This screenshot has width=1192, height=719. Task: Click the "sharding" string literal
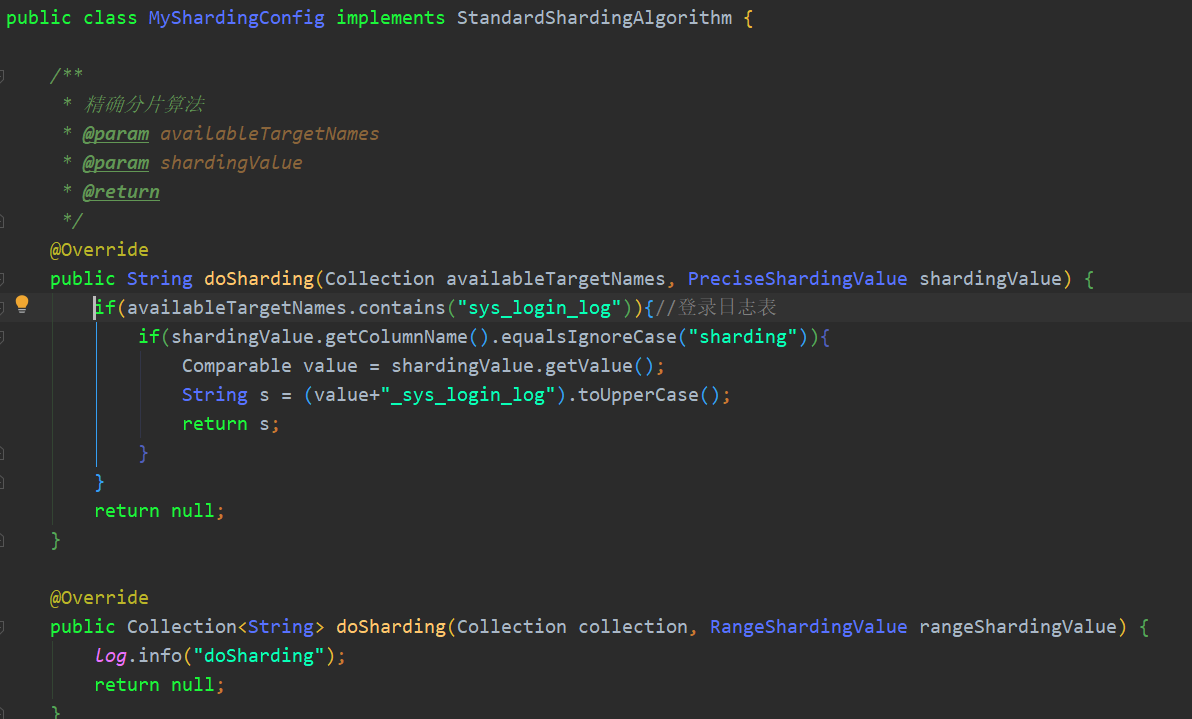point(743,337)
